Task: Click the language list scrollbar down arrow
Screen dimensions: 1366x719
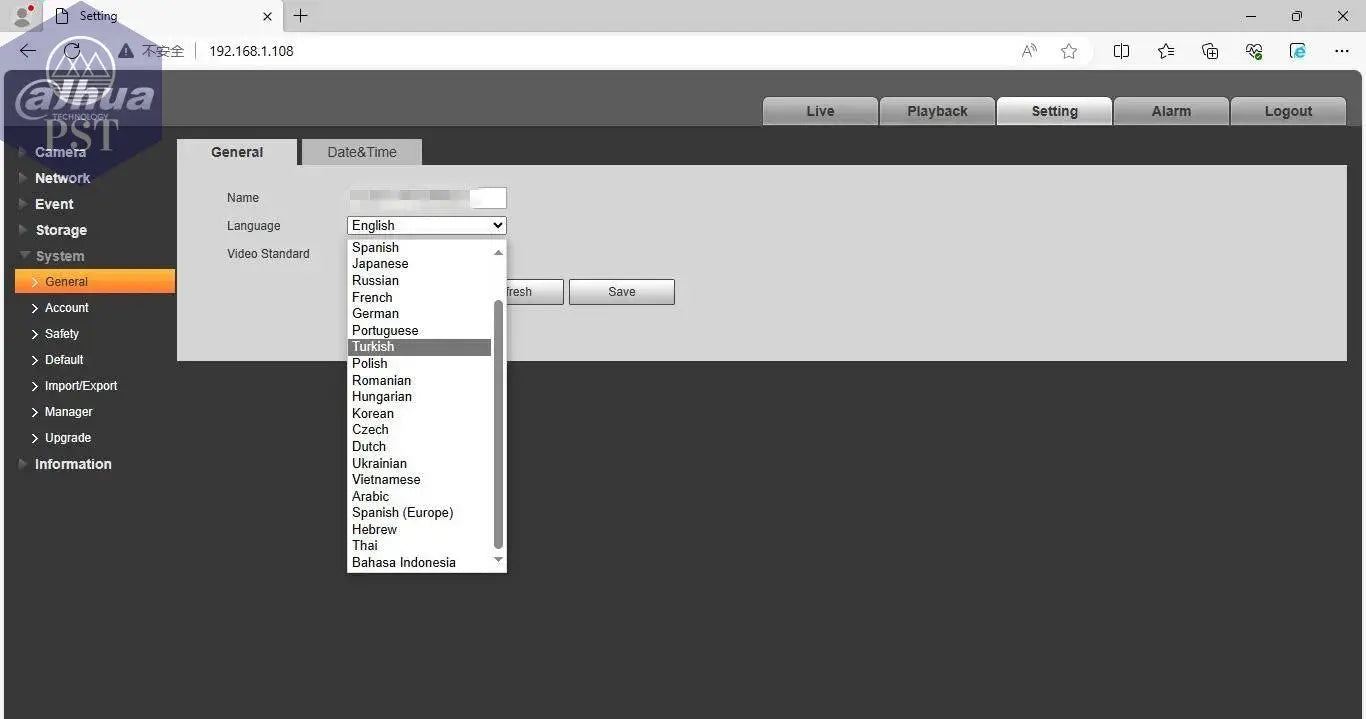Action: click(x=499, y=561)
